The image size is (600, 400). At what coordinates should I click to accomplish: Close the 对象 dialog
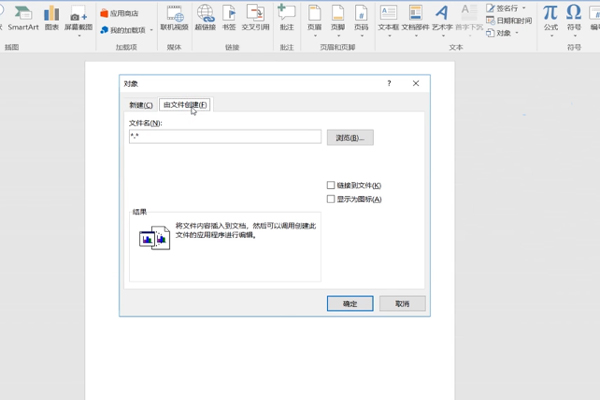[416, 83]
